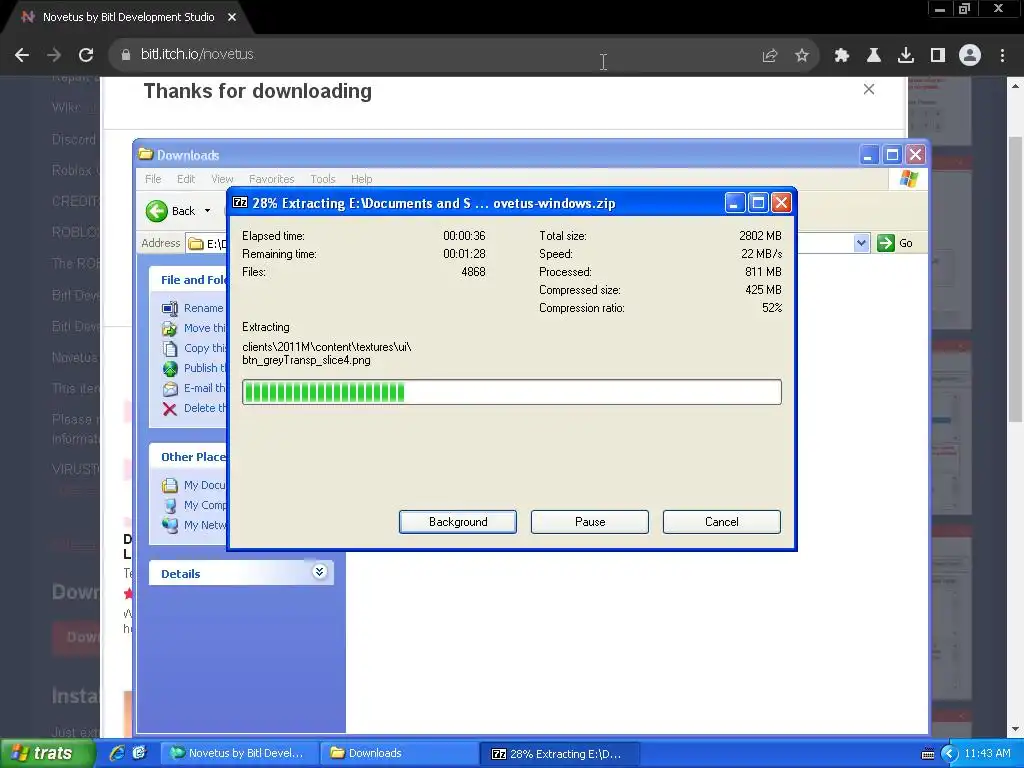Open File menu in Downloads window
The width and height of the screenshot is (1024, 768).
click(153, 179)
